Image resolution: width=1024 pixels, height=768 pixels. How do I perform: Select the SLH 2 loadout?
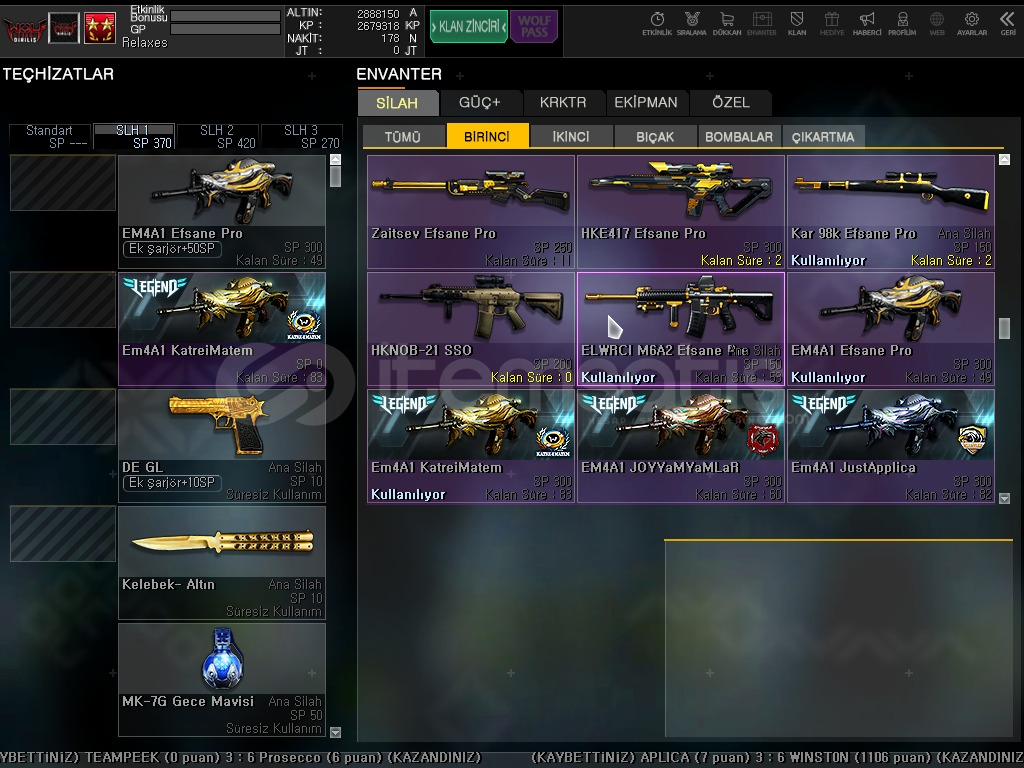(217, 136)
